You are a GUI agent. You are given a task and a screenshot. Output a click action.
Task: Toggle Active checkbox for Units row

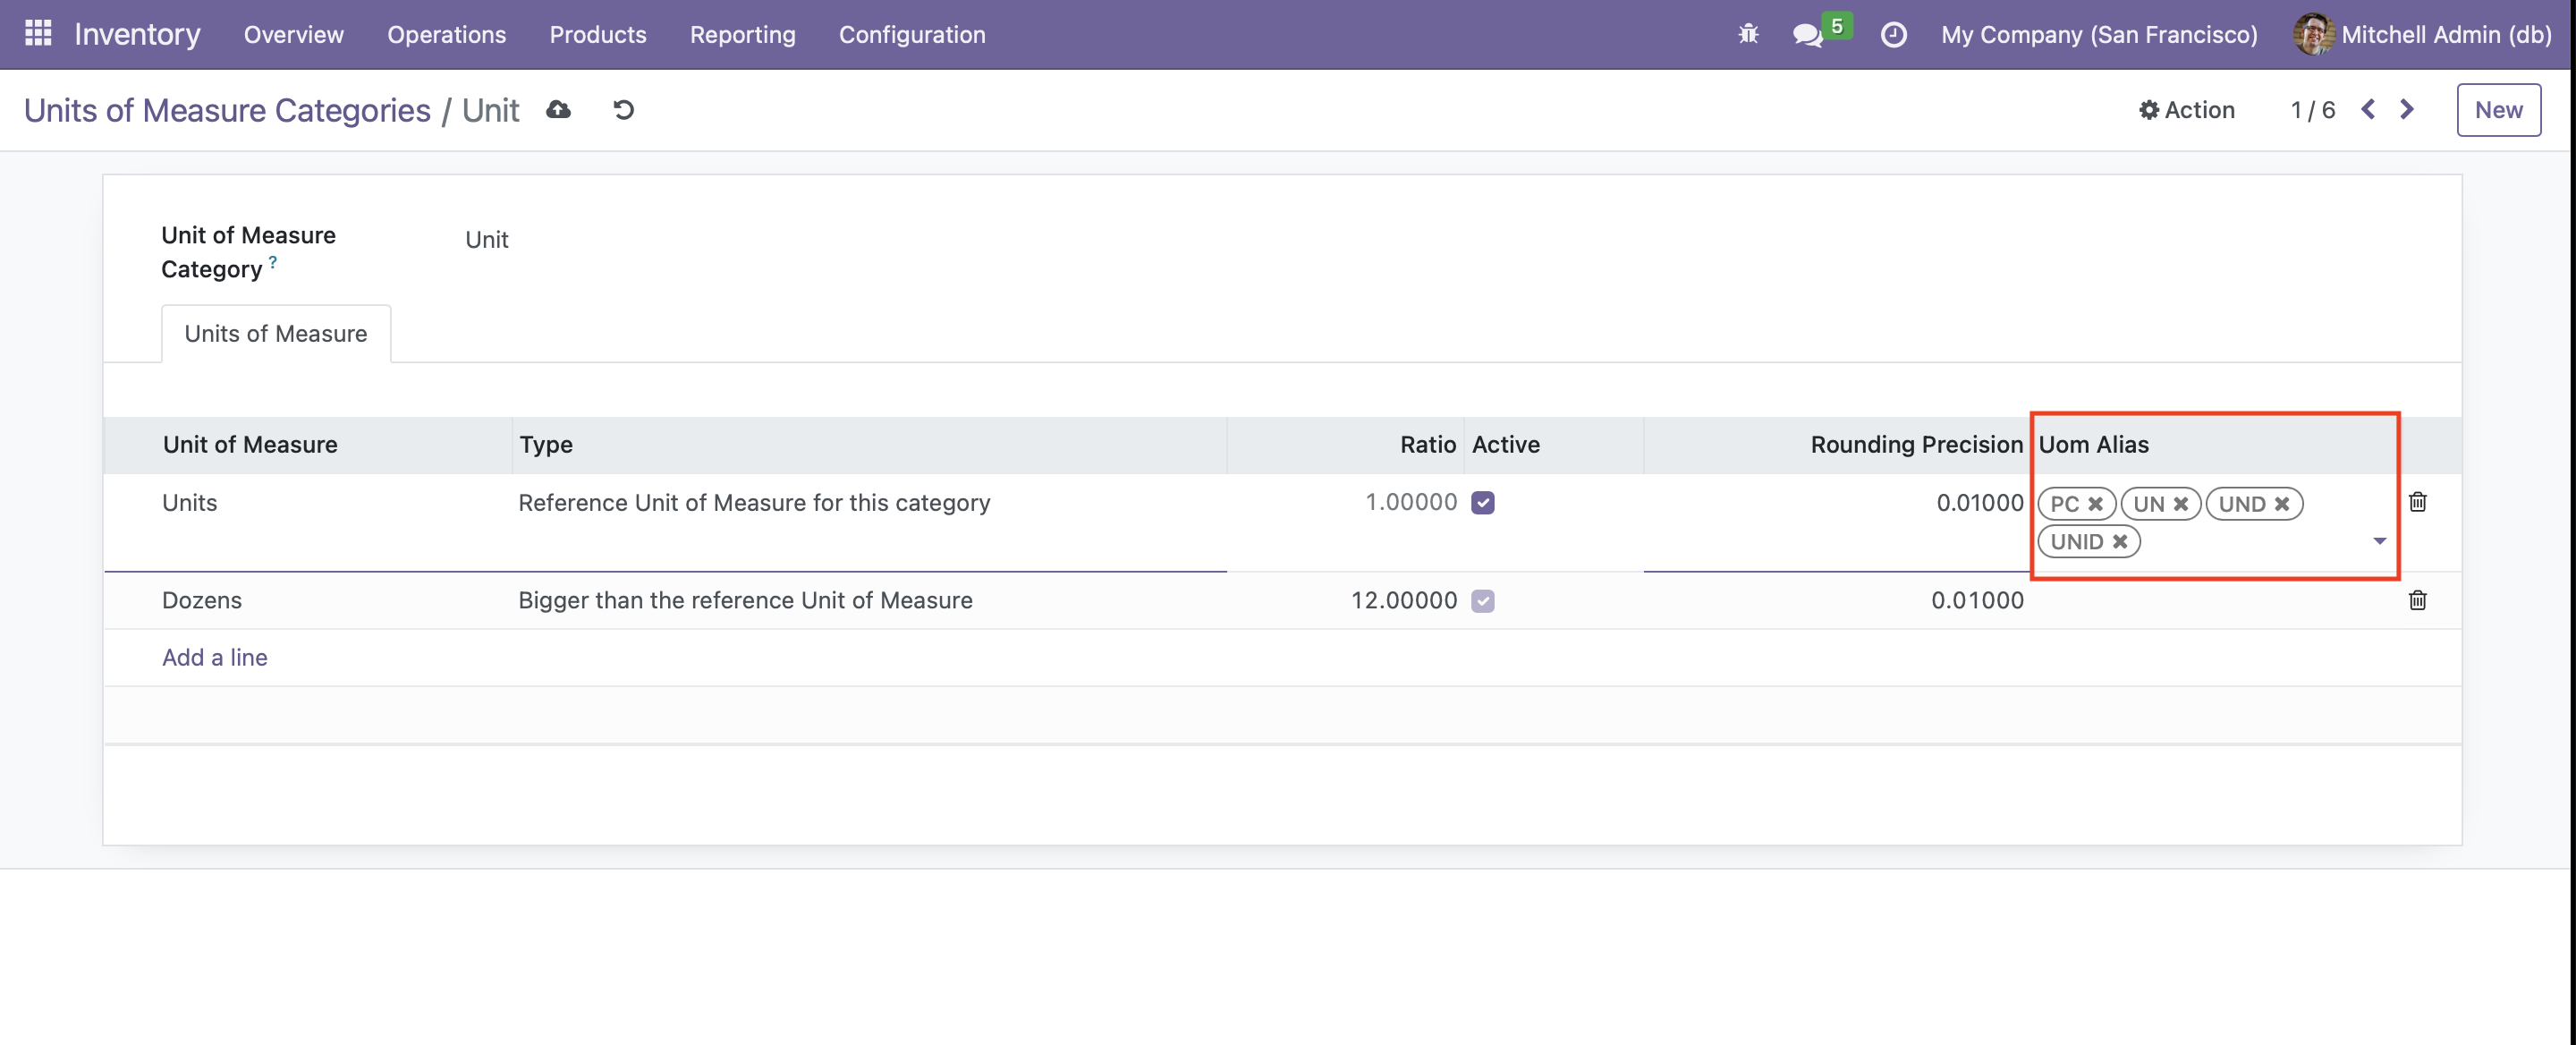pos(1482,503)
